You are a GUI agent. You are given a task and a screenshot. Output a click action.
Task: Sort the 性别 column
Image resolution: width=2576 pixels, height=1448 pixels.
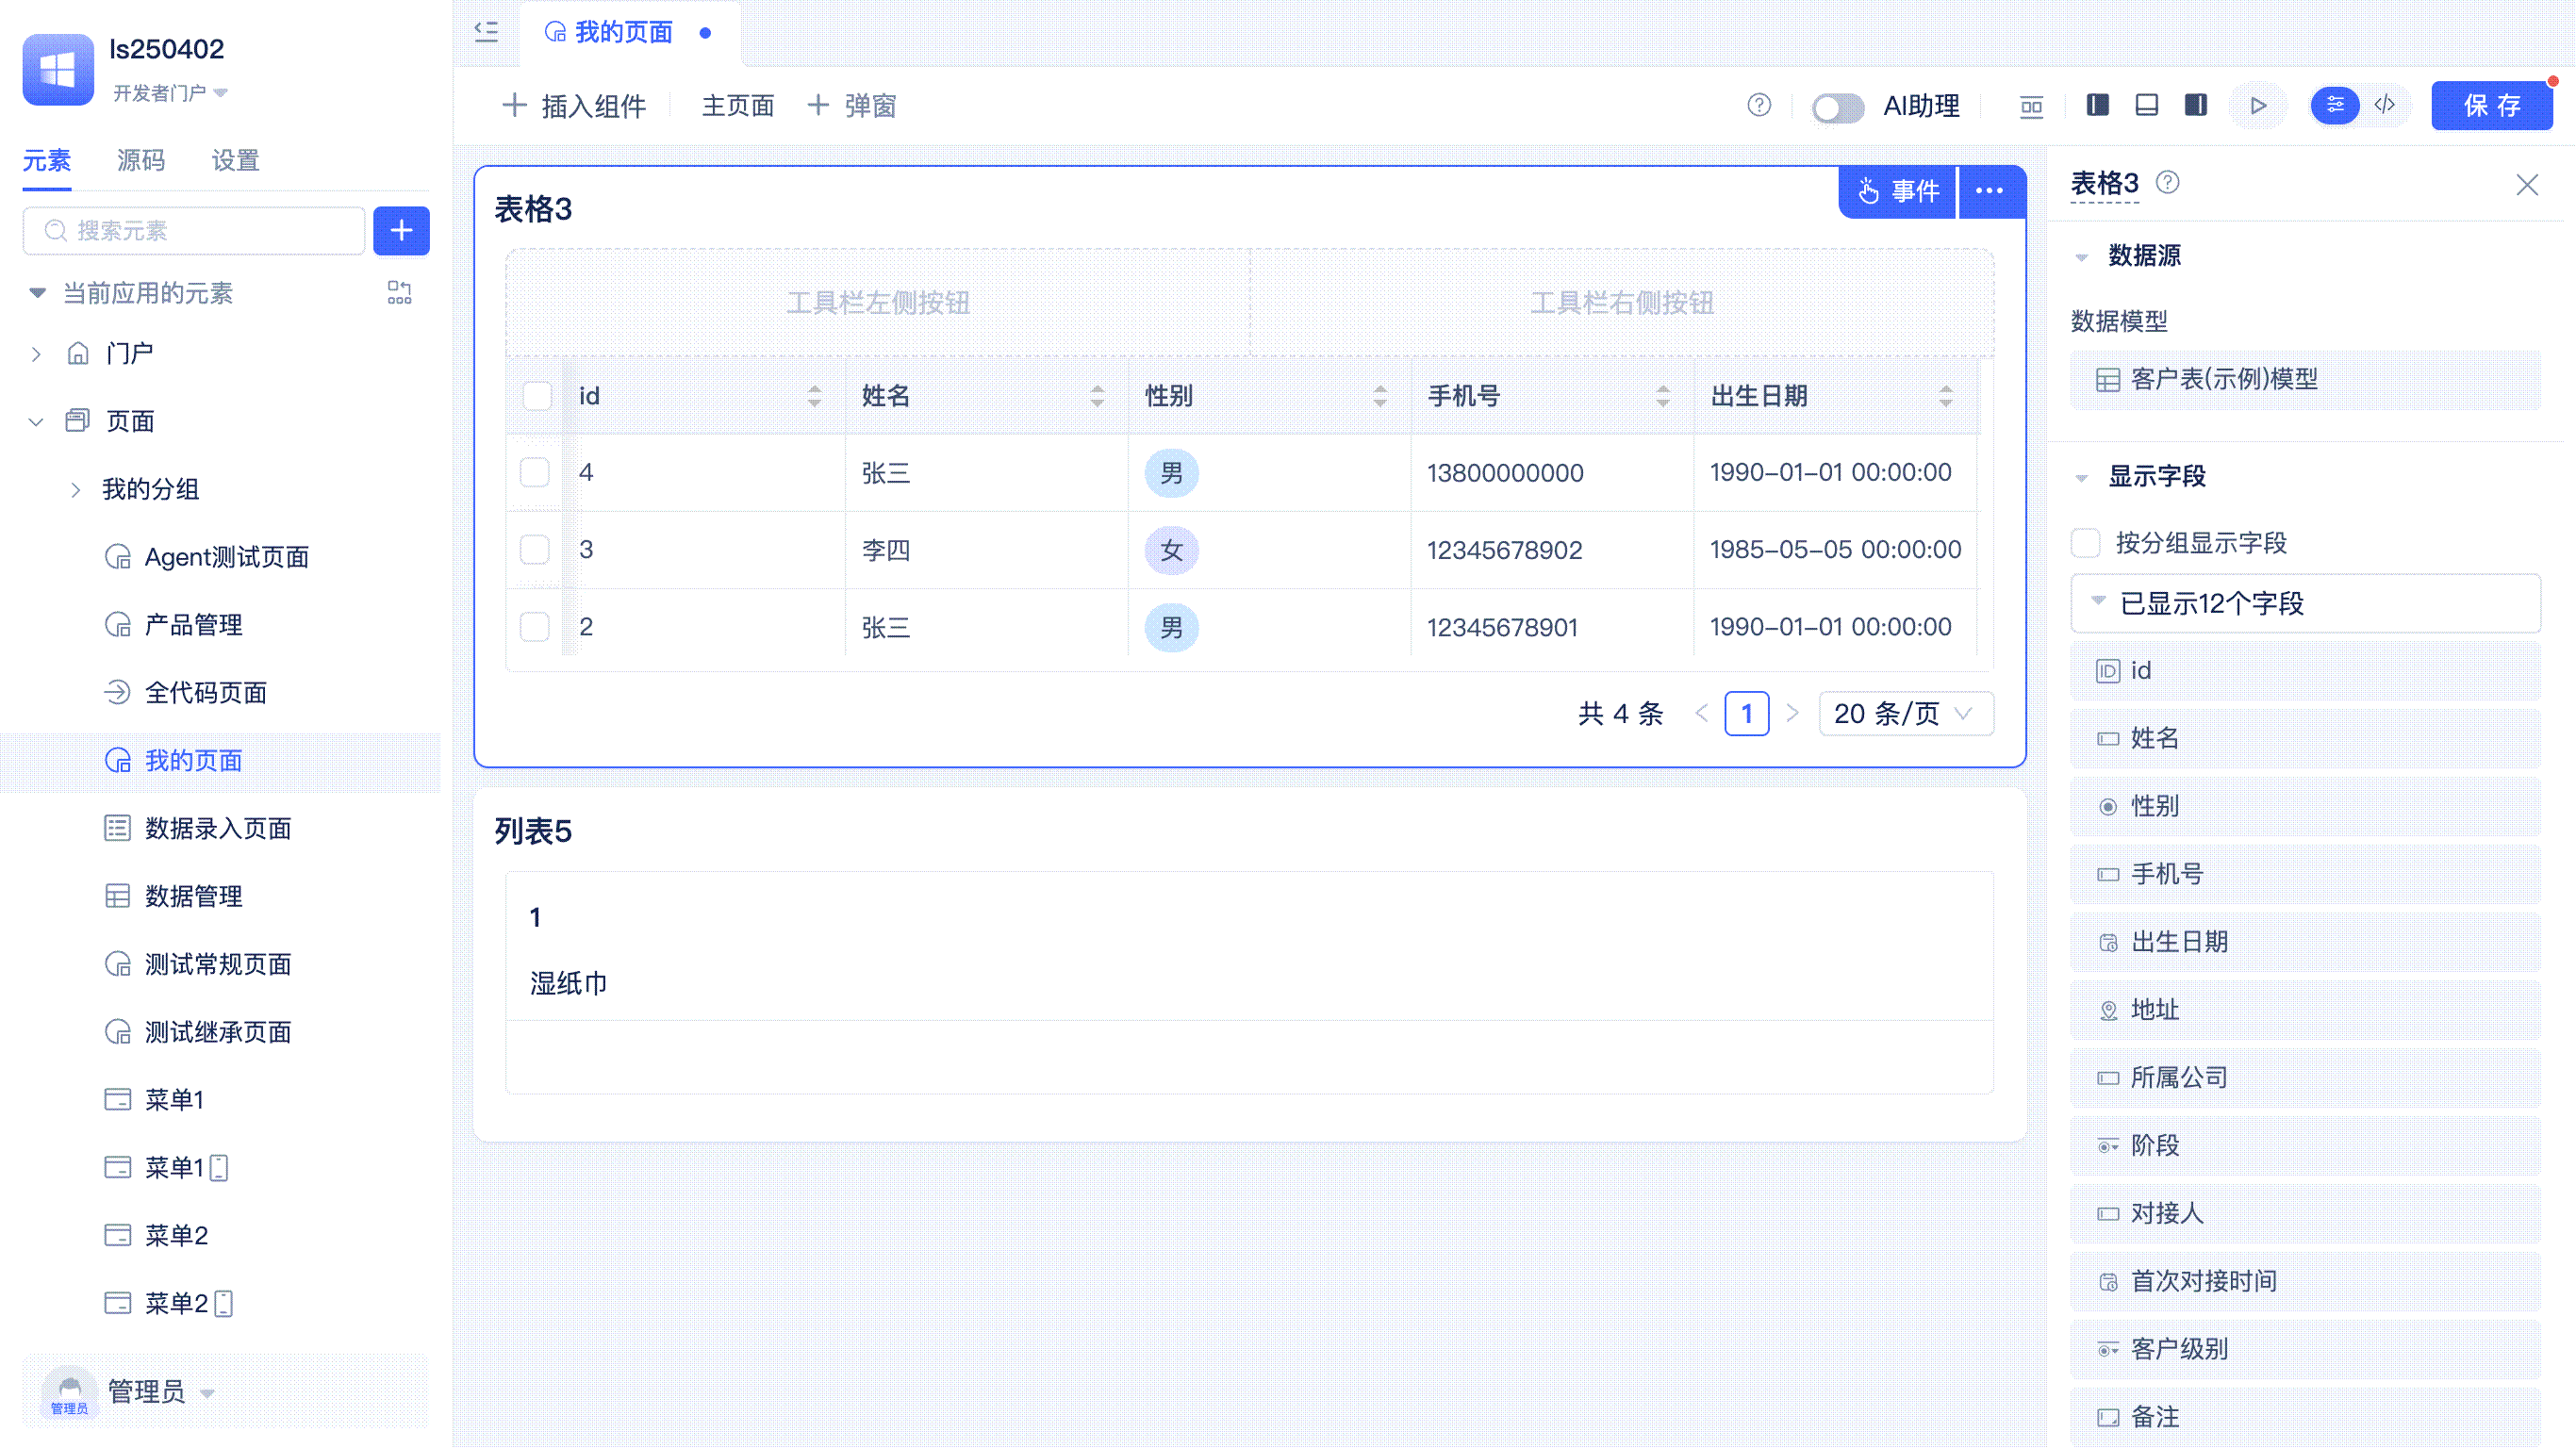pos(1380,396)
